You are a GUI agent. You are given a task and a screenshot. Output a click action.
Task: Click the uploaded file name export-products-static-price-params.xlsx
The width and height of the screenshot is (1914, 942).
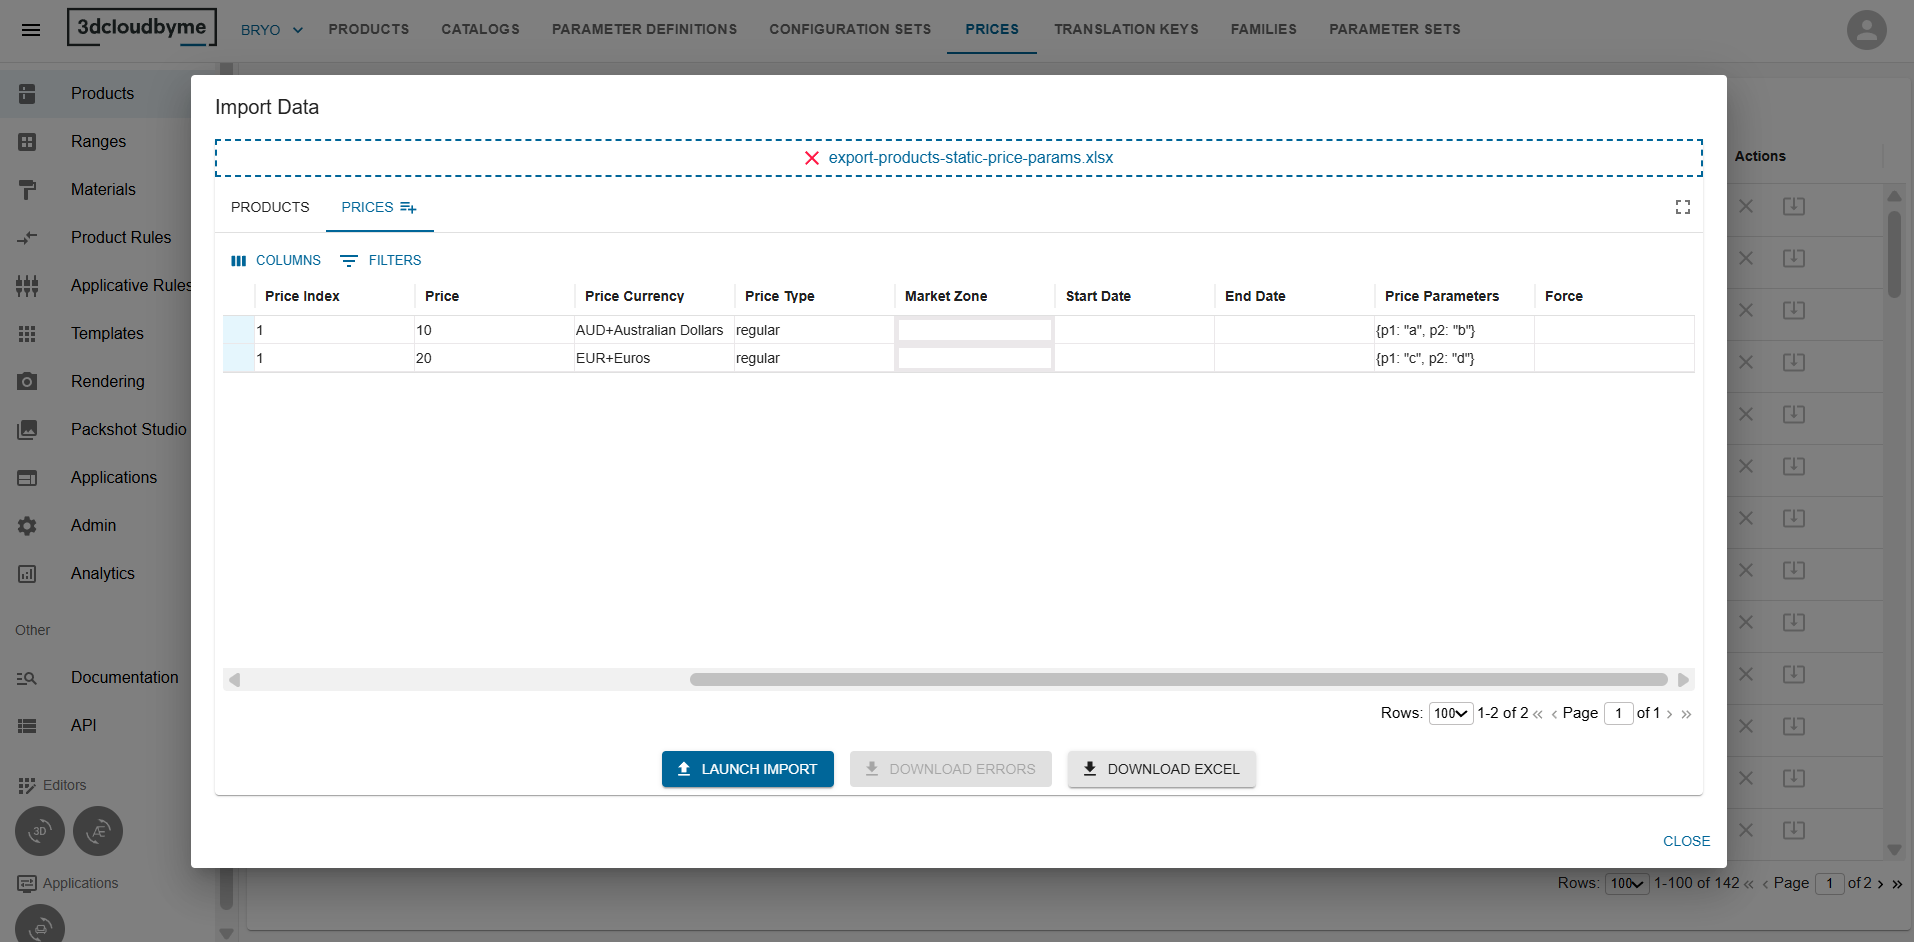(970, 158)
